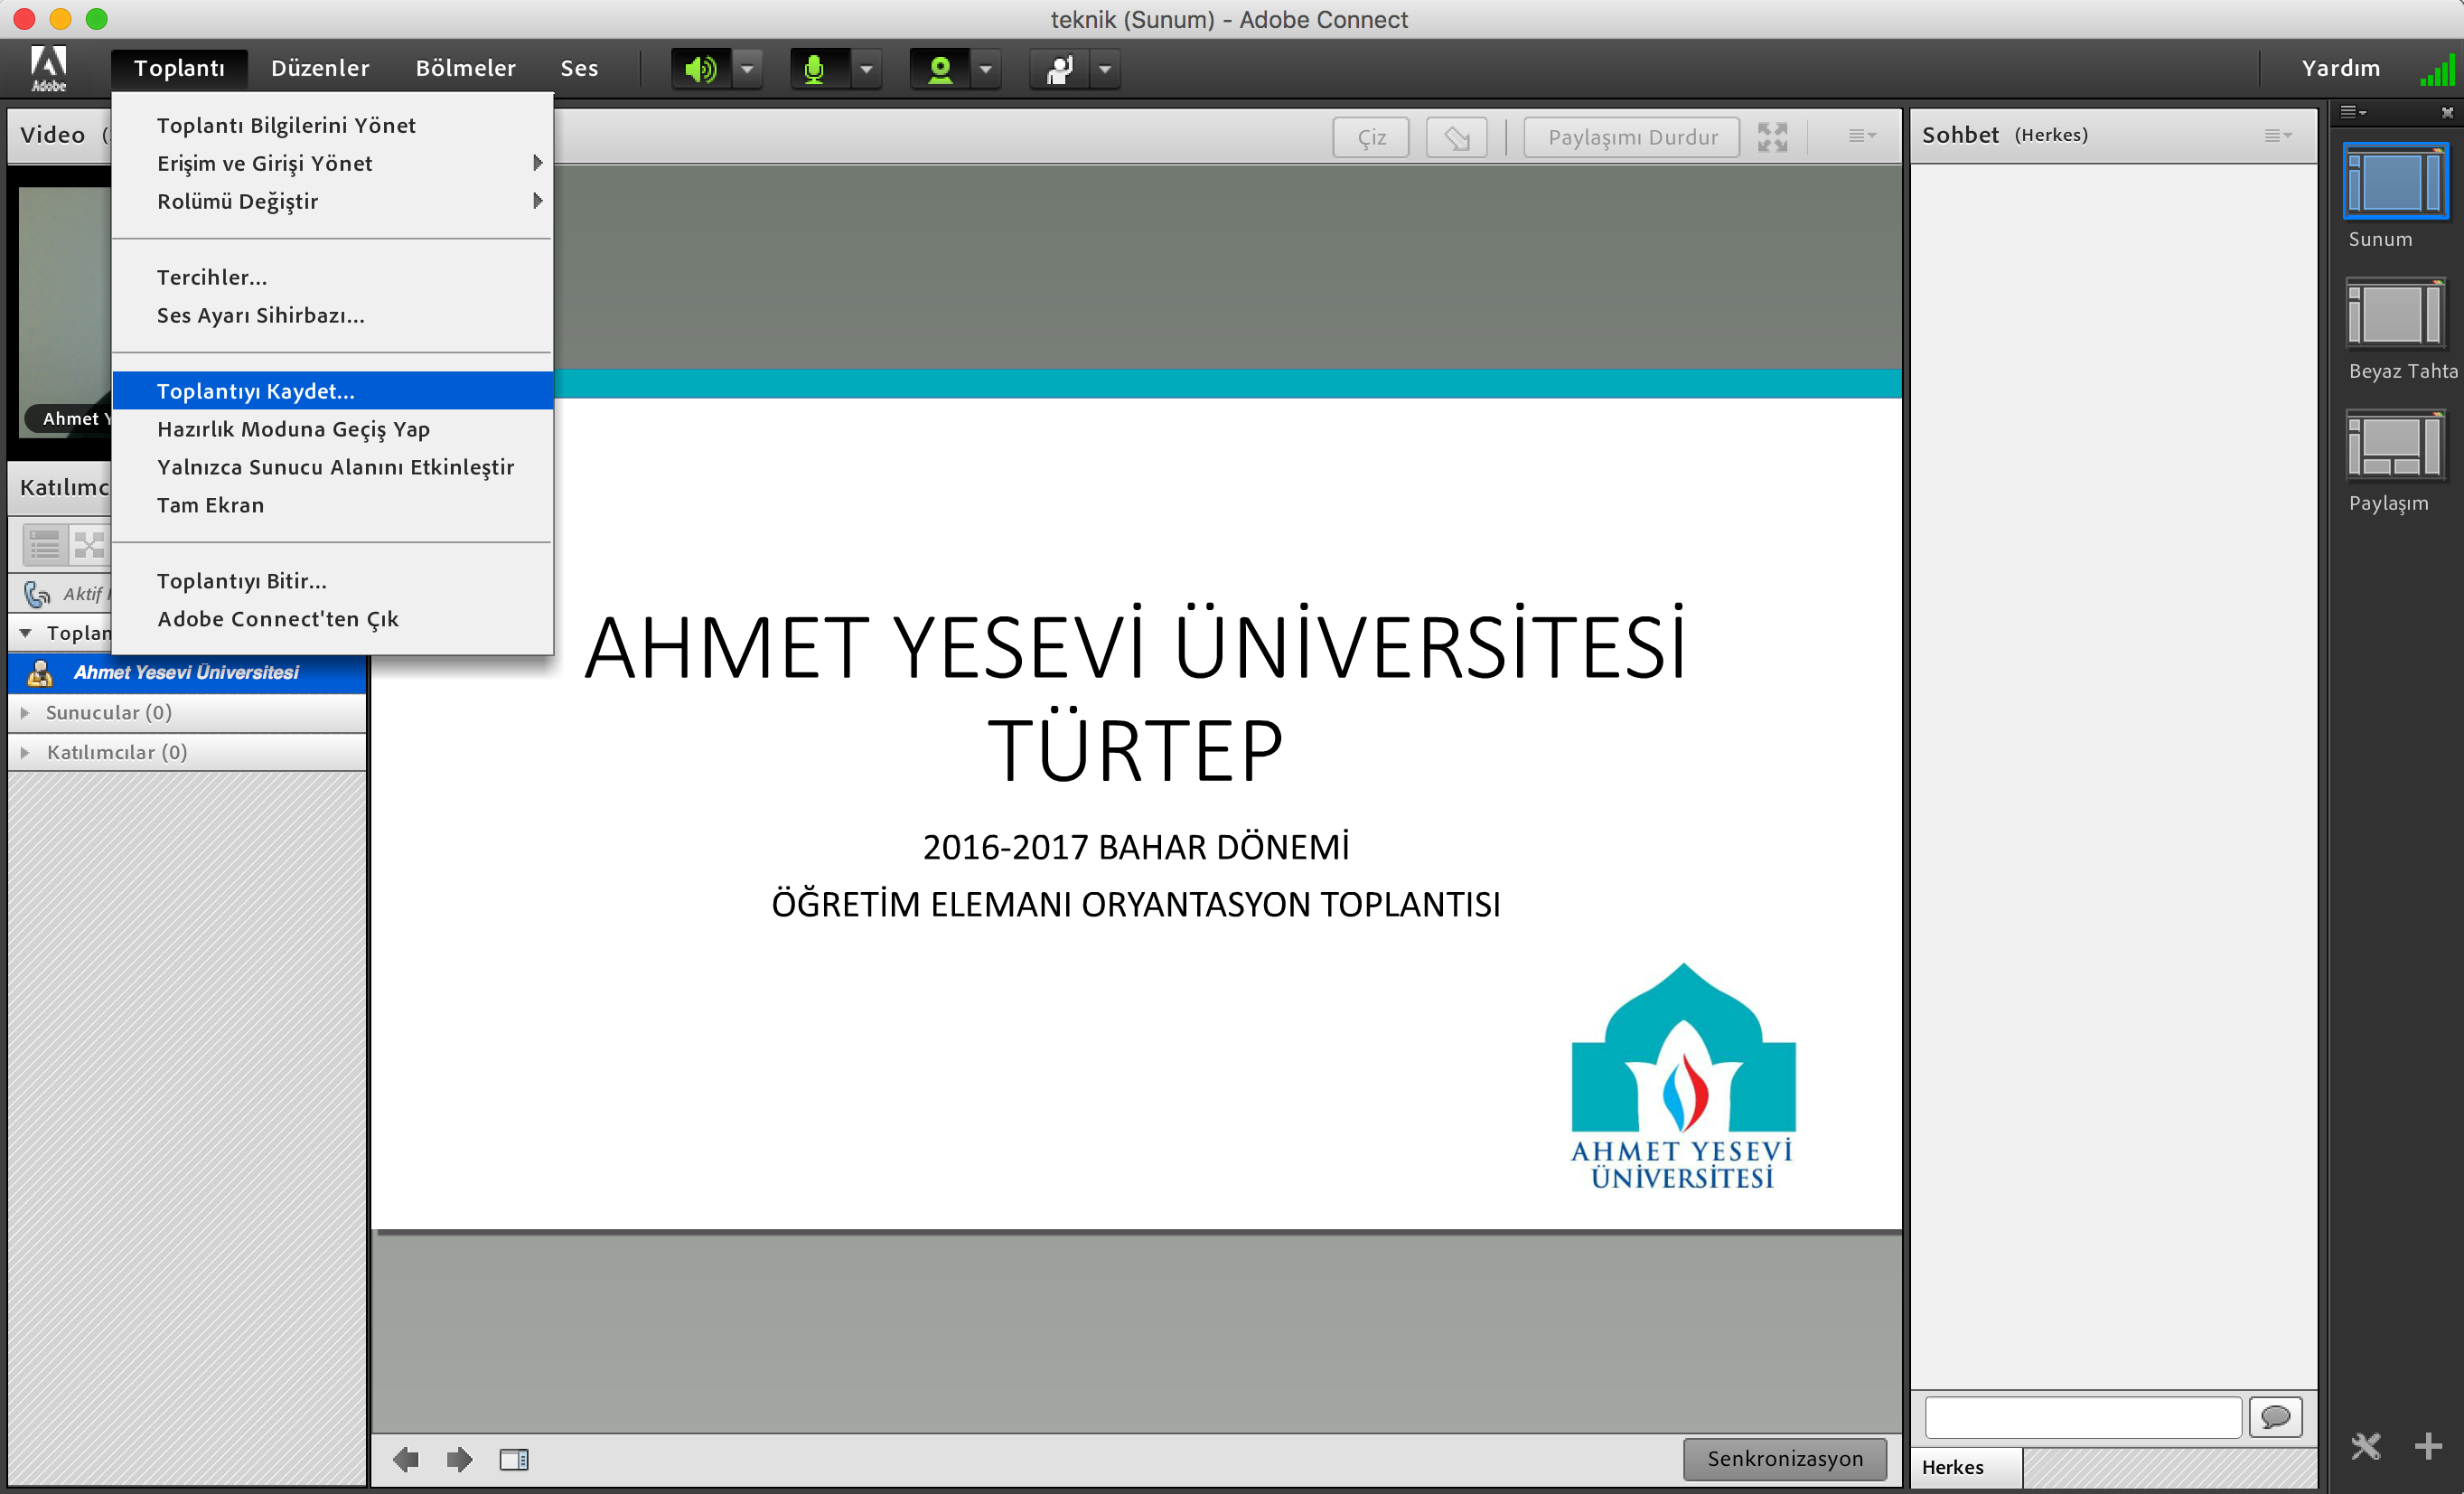This screenshot has height=1494, width=2464.
Task: Expand Rolümü Değiştir submenu
Action: click(x=333, y=201)
